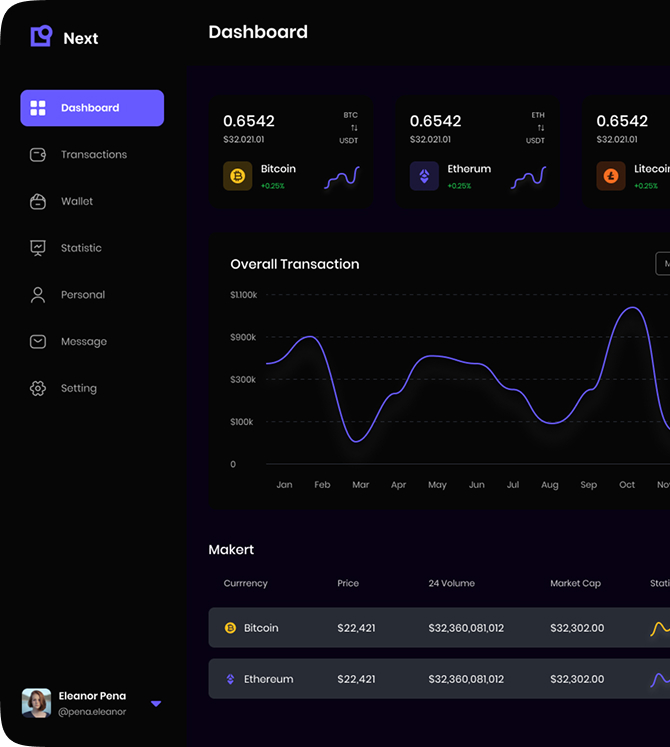This screenshot has height=747, width=670.
Task: Click the Bitcoin mini sparkline chart
Action: click(x=342, y=179)
